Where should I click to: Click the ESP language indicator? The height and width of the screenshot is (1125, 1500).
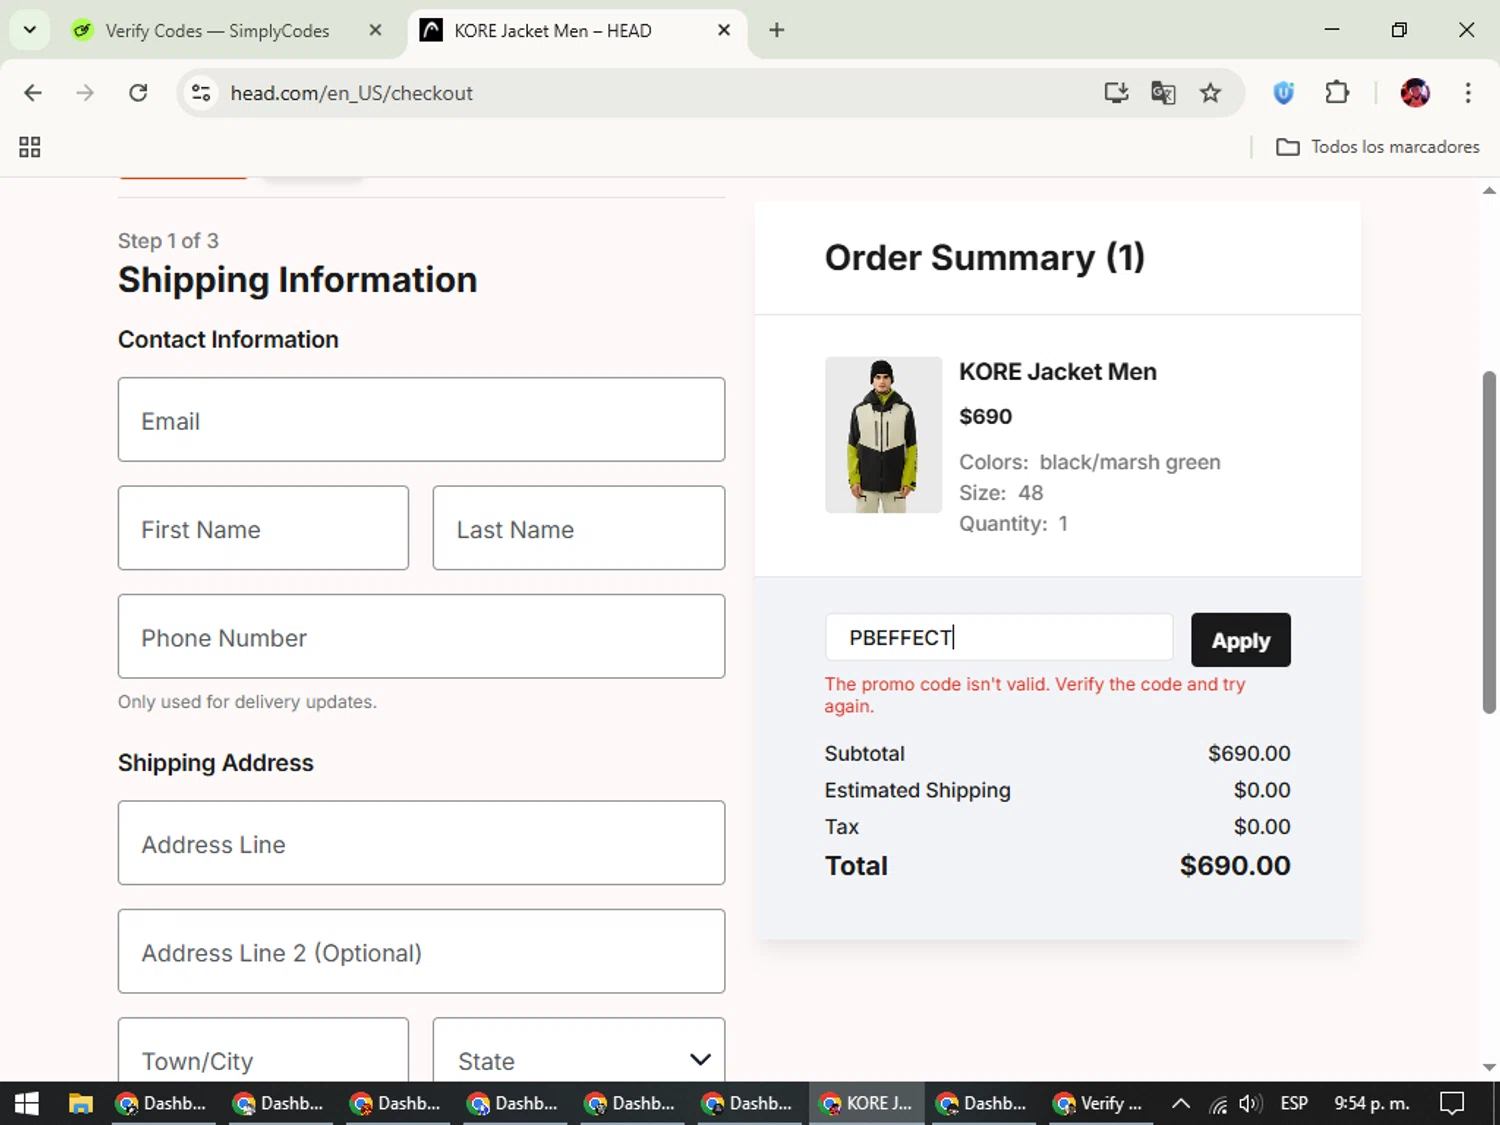pyautogui.click(x=1294, y=1103)
